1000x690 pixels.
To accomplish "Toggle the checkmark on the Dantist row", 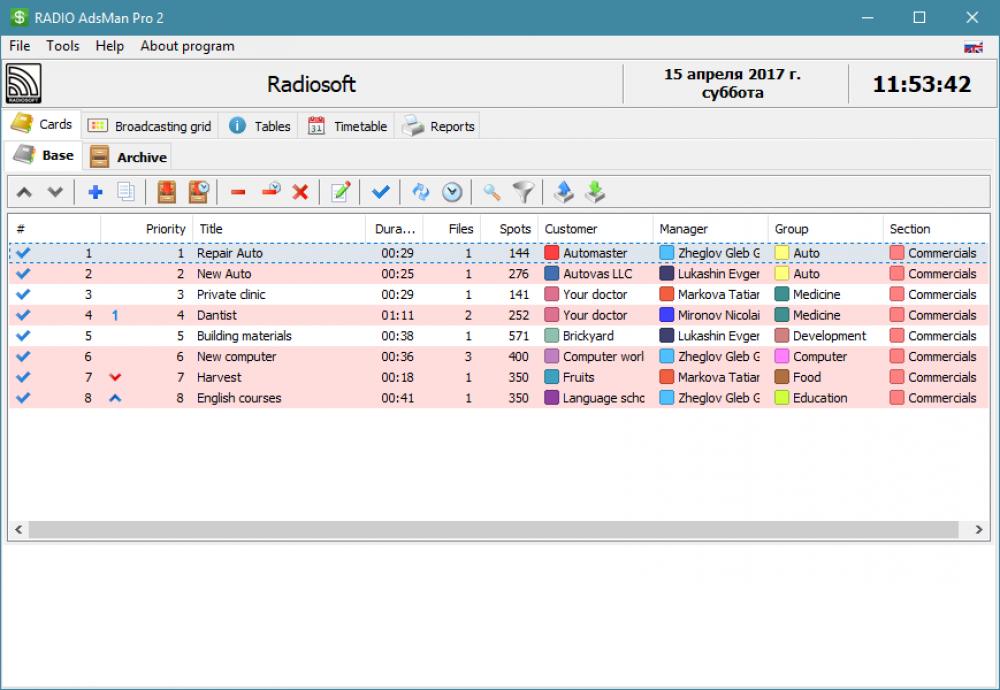I will point(23,315).
